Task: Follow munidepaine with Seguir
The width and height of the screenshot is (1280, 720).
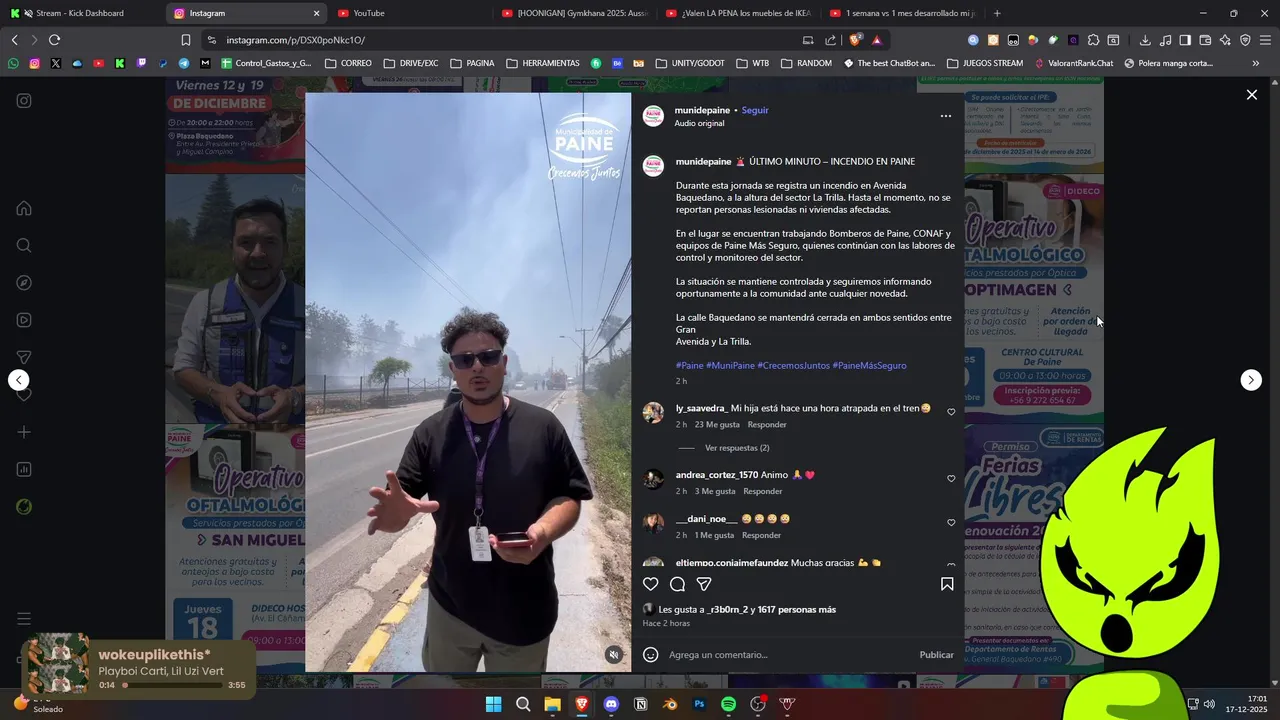Action: 755,110
